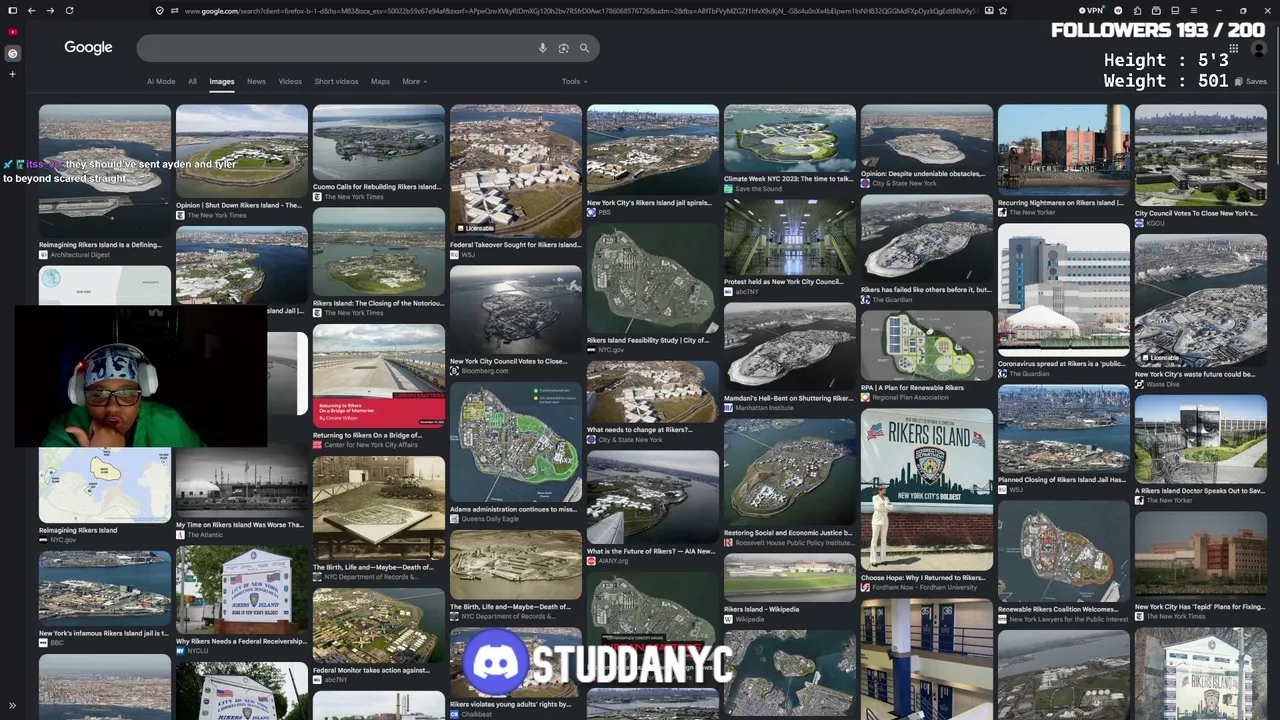Screen dimensions: 1280x720
Task: Click 'Restoring Social and Economic Justice' title
Action: click(789, 533)
